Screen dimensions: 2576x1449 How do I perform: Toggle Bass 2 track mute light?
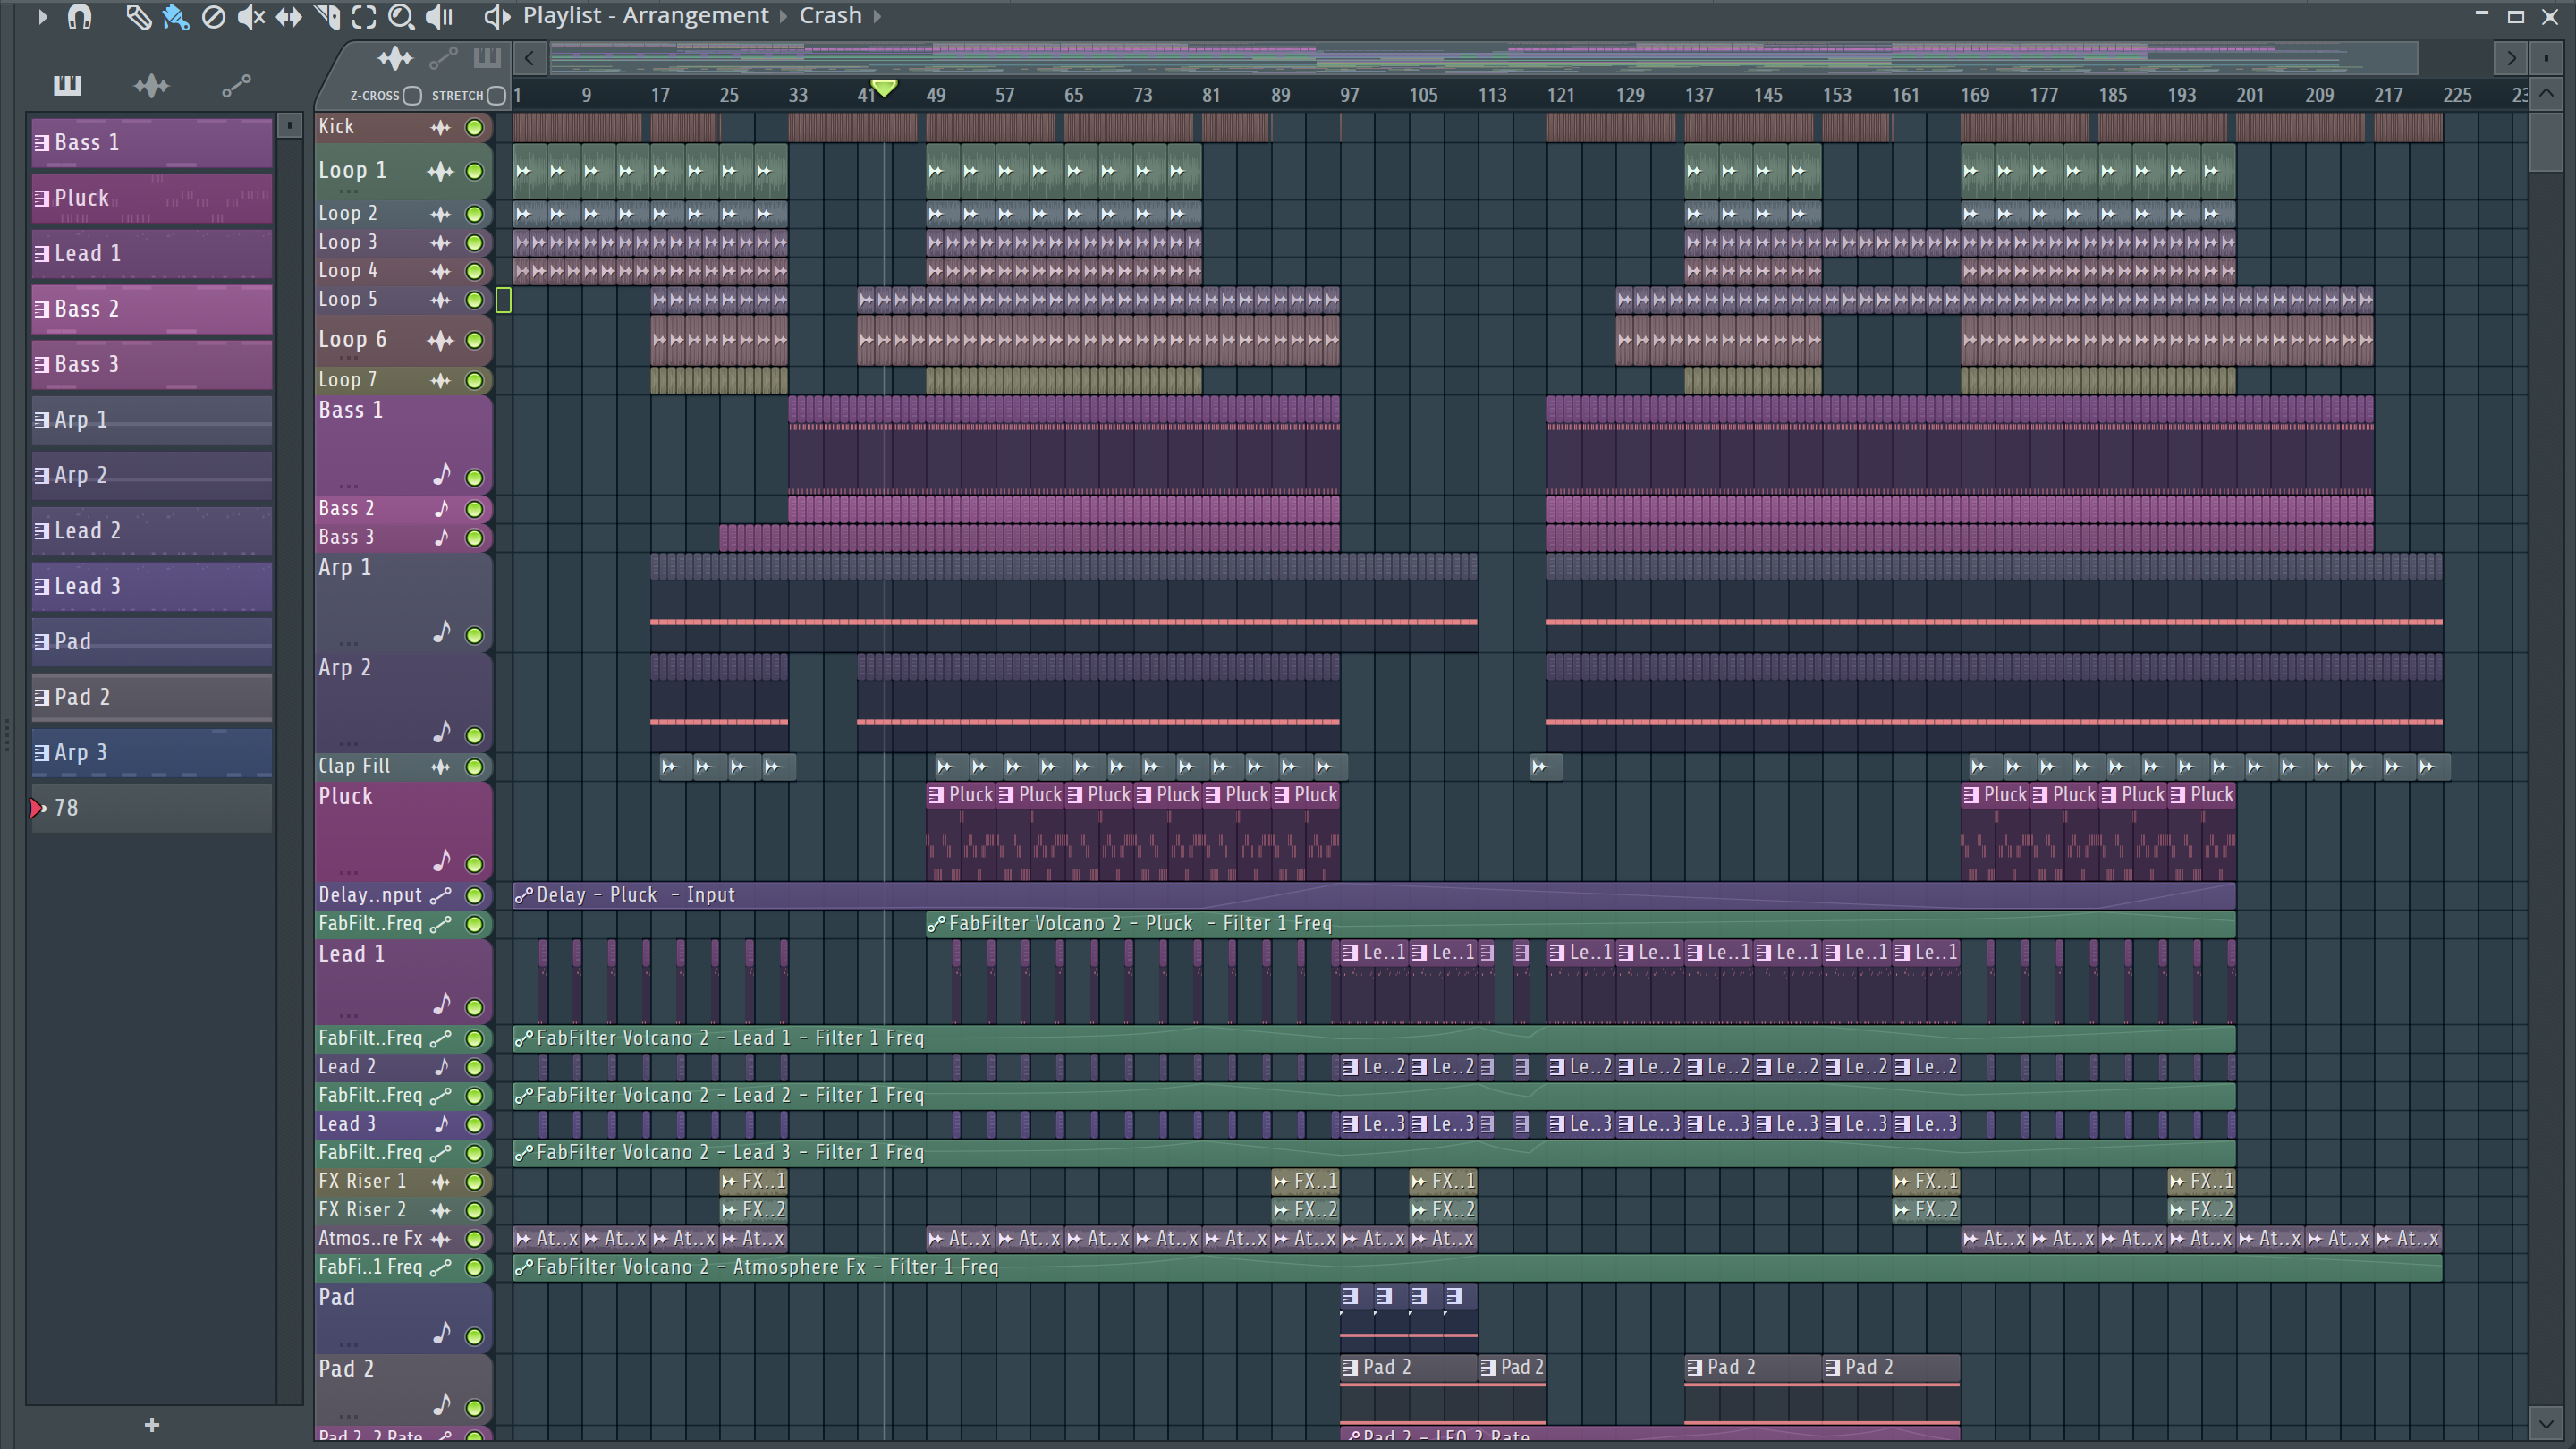coord(475,509)
